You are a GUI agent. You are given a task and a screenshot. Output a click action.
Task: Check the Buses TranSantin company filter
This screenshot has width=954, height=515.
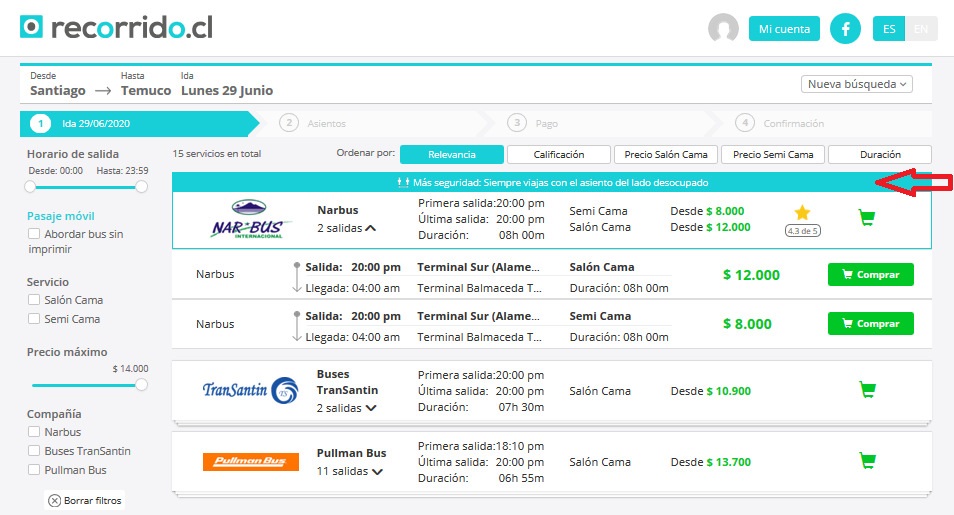[34, 450]
